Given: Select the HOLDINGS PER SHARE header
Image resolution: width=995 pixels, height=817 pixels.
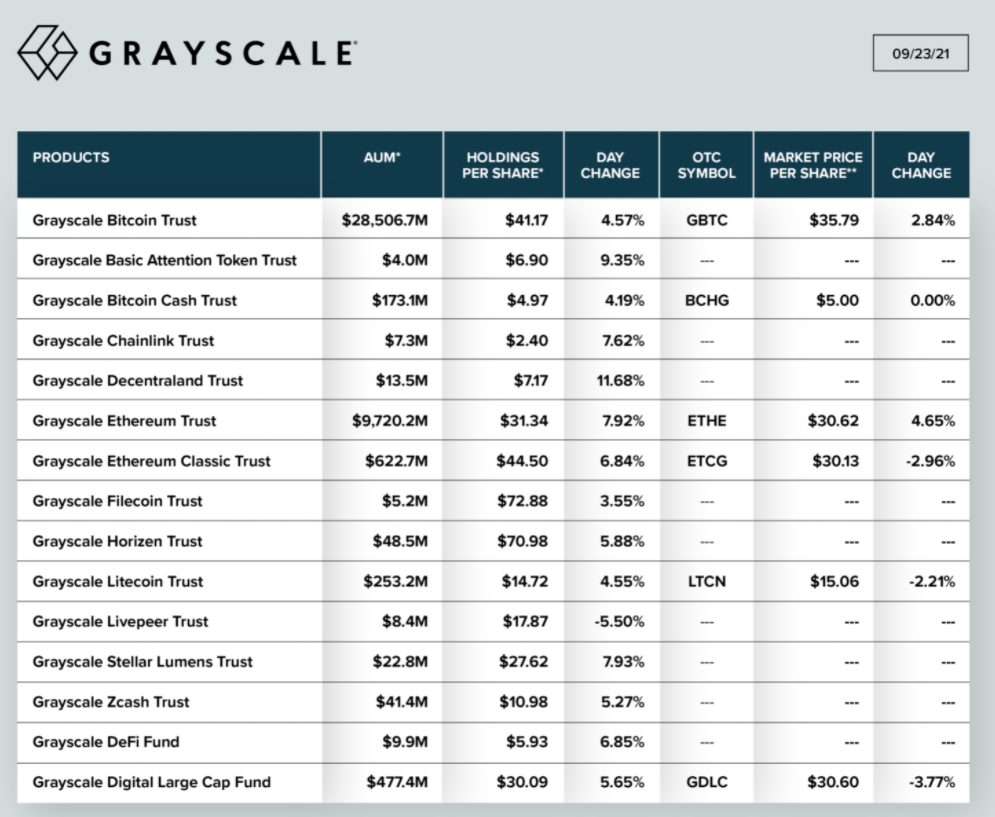Looking at the screenshot, I should pyautogui.click(x=503, y=165).
